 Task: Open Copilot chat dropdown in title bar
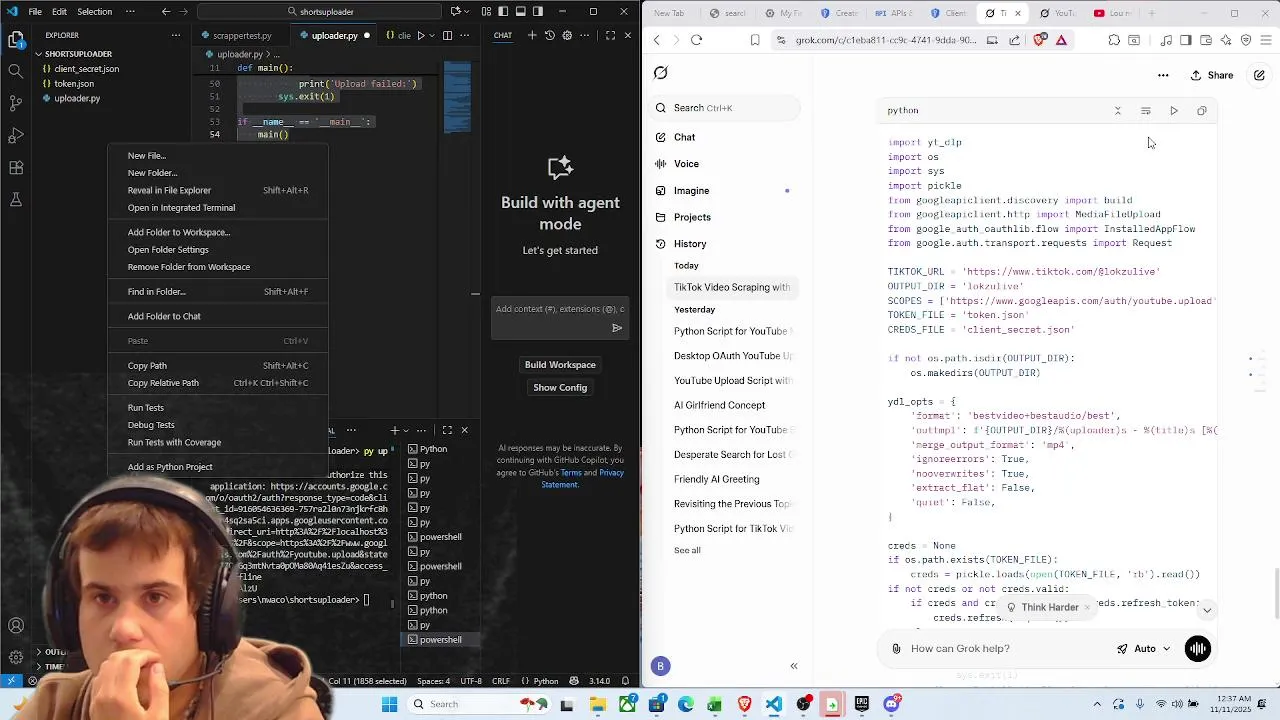coord(467,12)
